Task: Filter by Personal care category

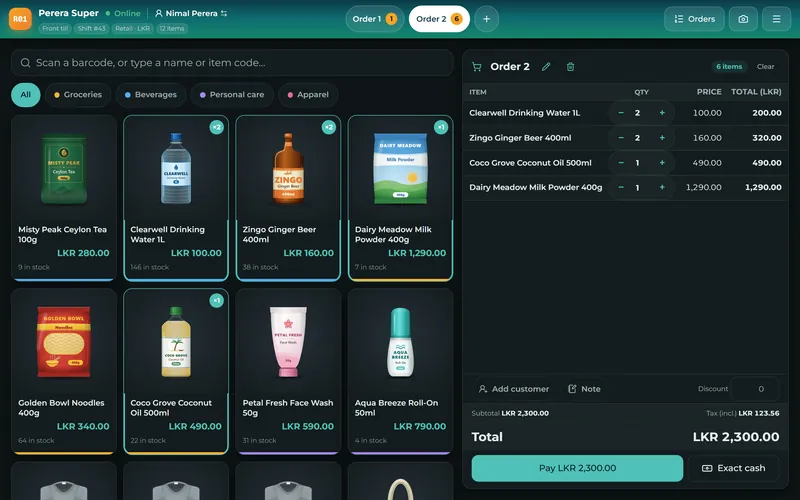Action: coord(232,95)
